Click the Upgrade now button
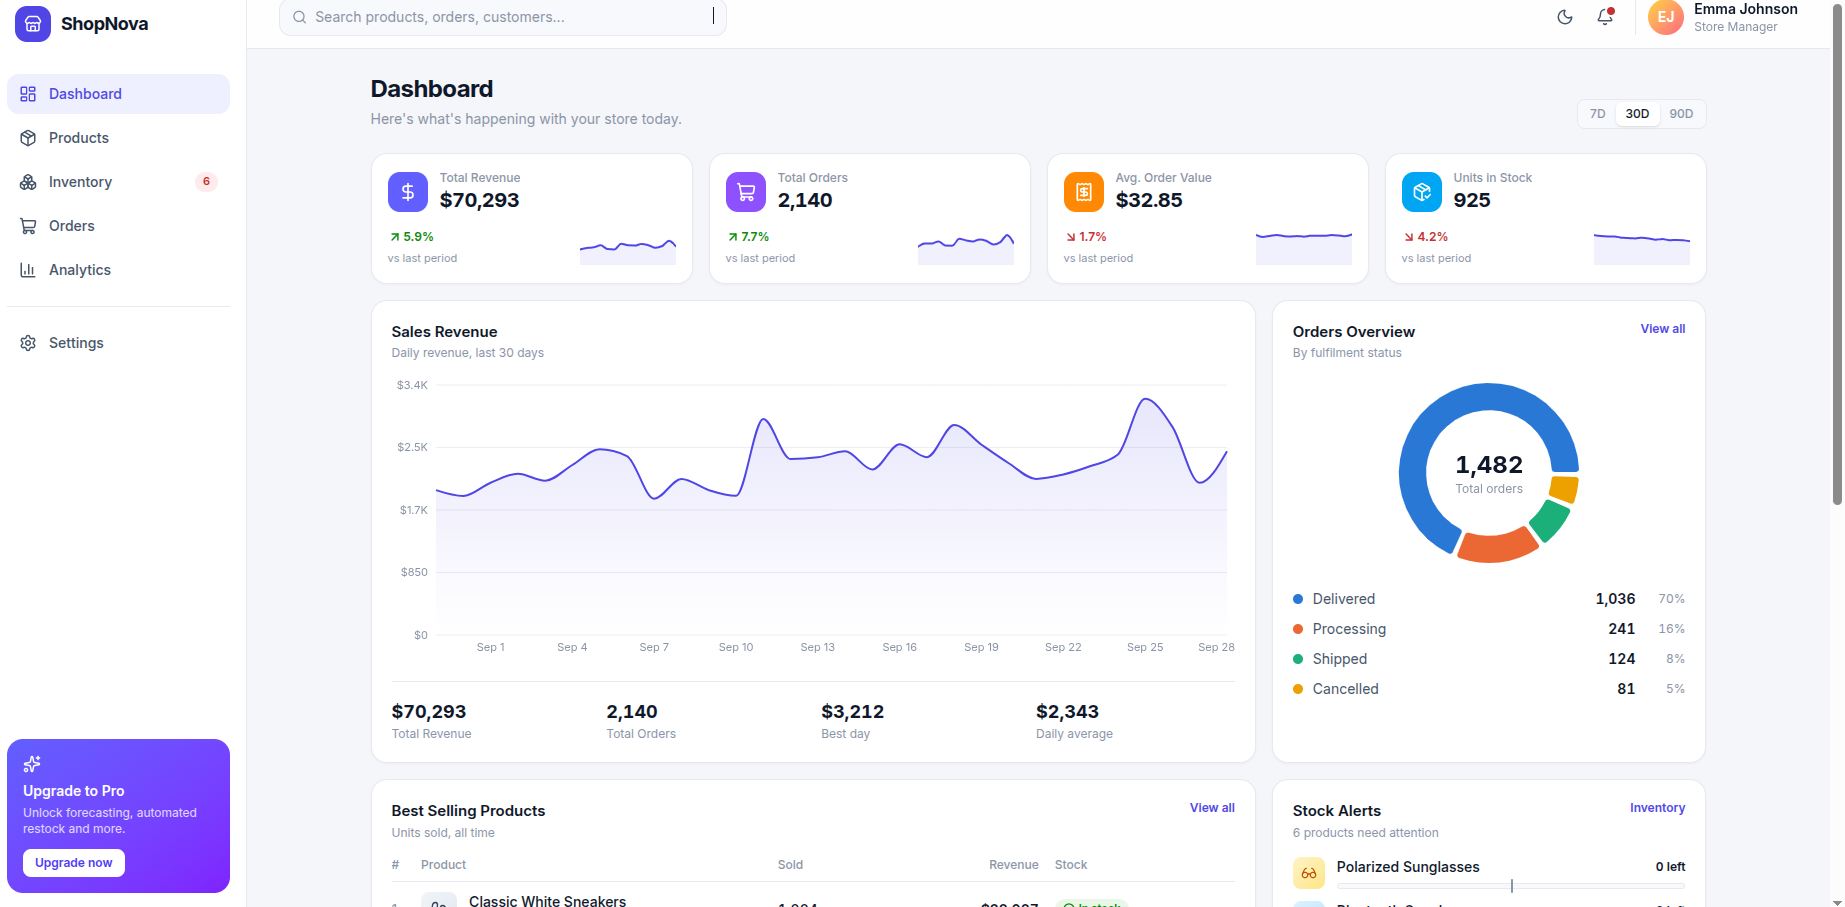Screen dimensions: 1845x907 pos(74,863)
